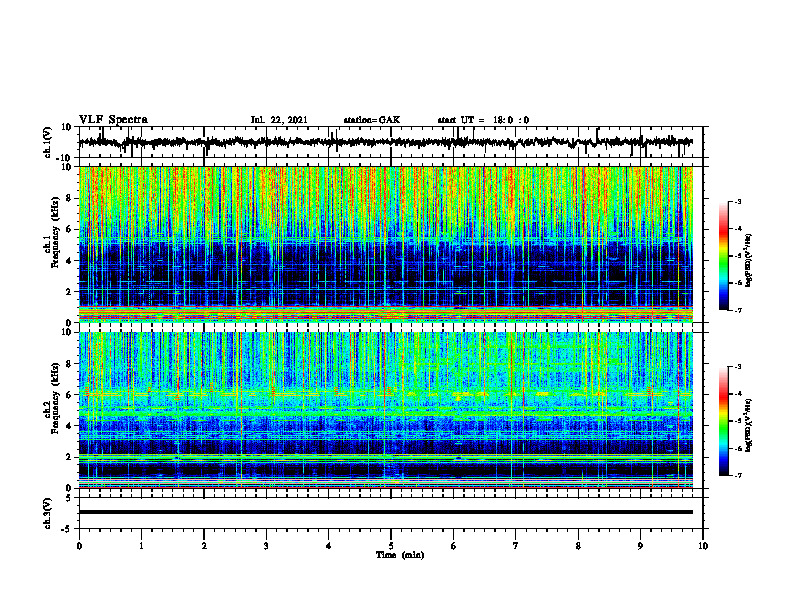Click time axis tick label '2'
The image size is (792, 612).
coord(204,546)
